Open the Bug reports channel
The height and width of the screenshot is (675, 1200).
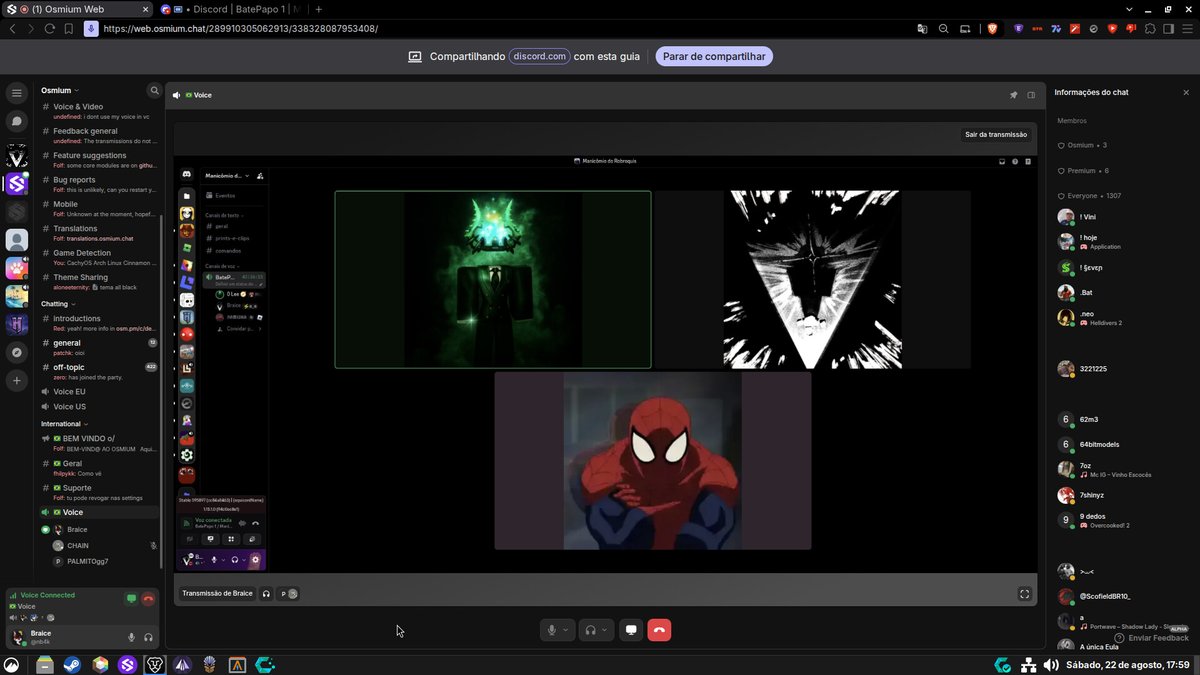pos(99,184)
